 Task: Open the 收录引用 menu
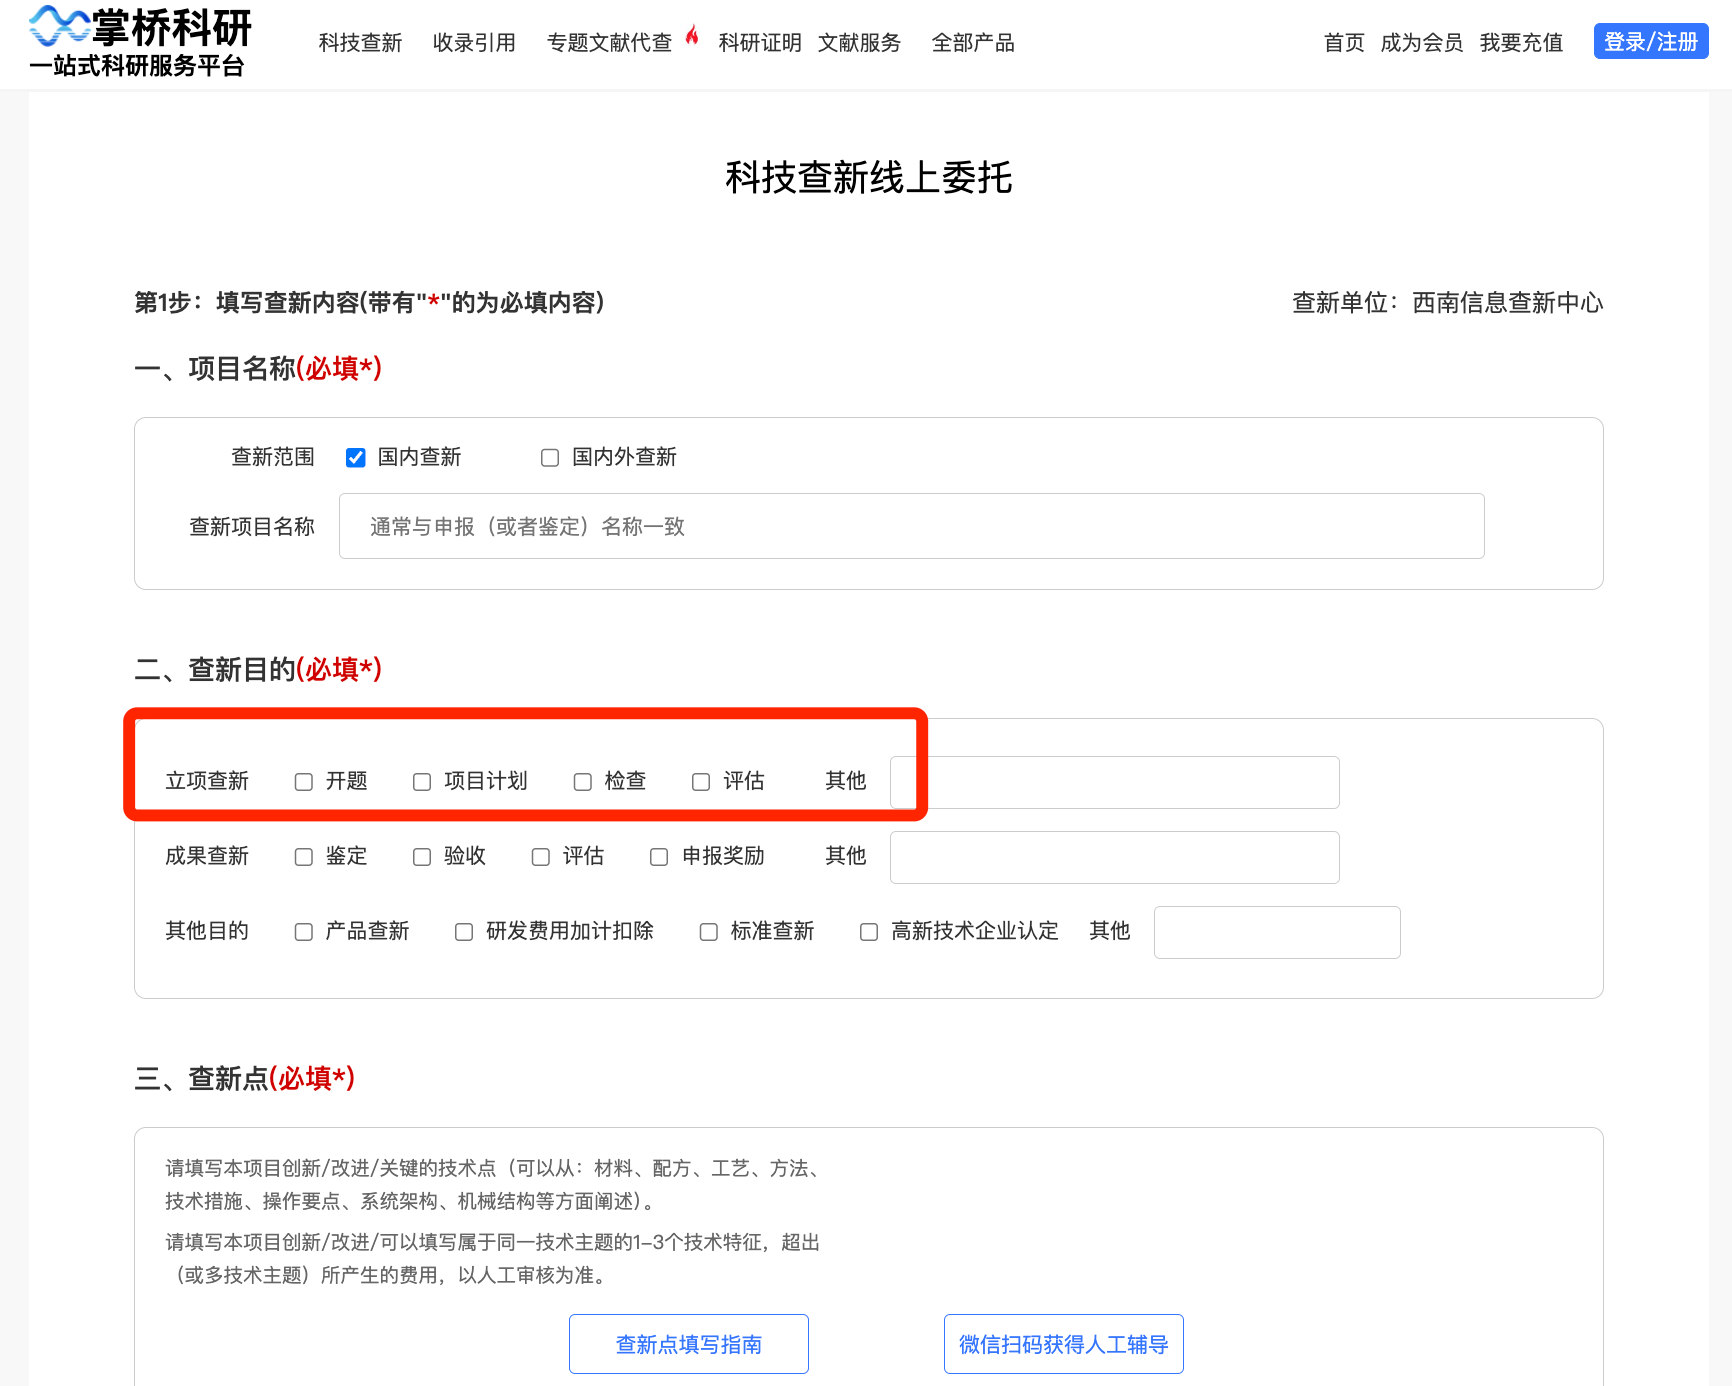coord(474,43)
